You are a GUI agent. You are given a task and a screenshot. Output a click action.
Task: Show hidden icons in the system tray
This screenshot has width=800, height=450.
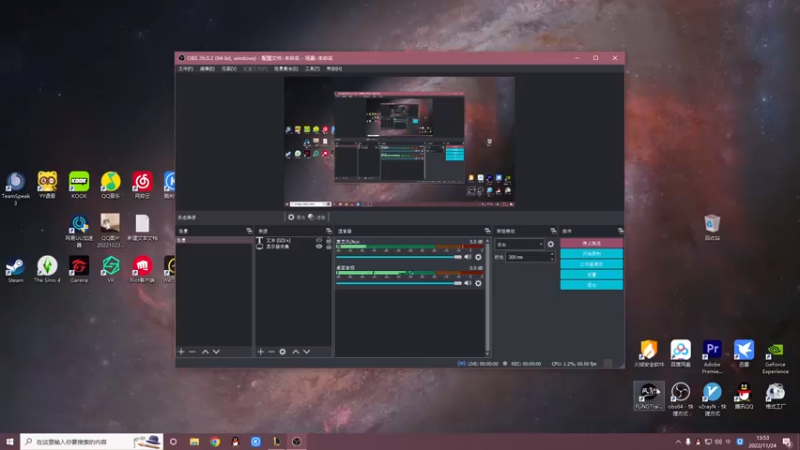[x=678, y=442]
